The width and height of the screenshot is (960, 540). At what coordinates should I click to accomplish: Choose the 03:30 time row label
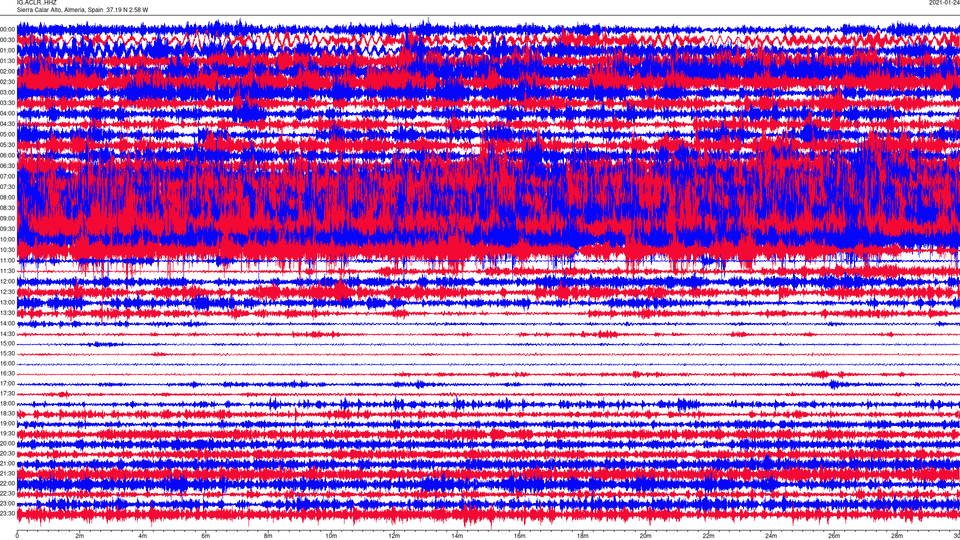(x=8, y=103)
